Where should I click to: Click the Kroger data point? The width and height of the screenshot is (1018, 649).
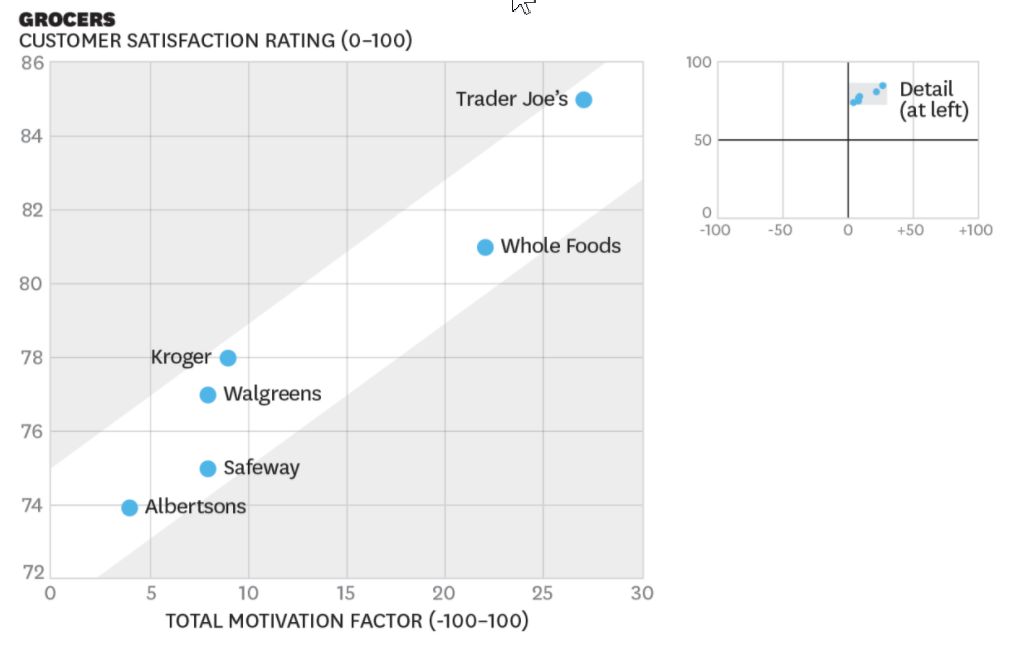click(x=228, y=358)
